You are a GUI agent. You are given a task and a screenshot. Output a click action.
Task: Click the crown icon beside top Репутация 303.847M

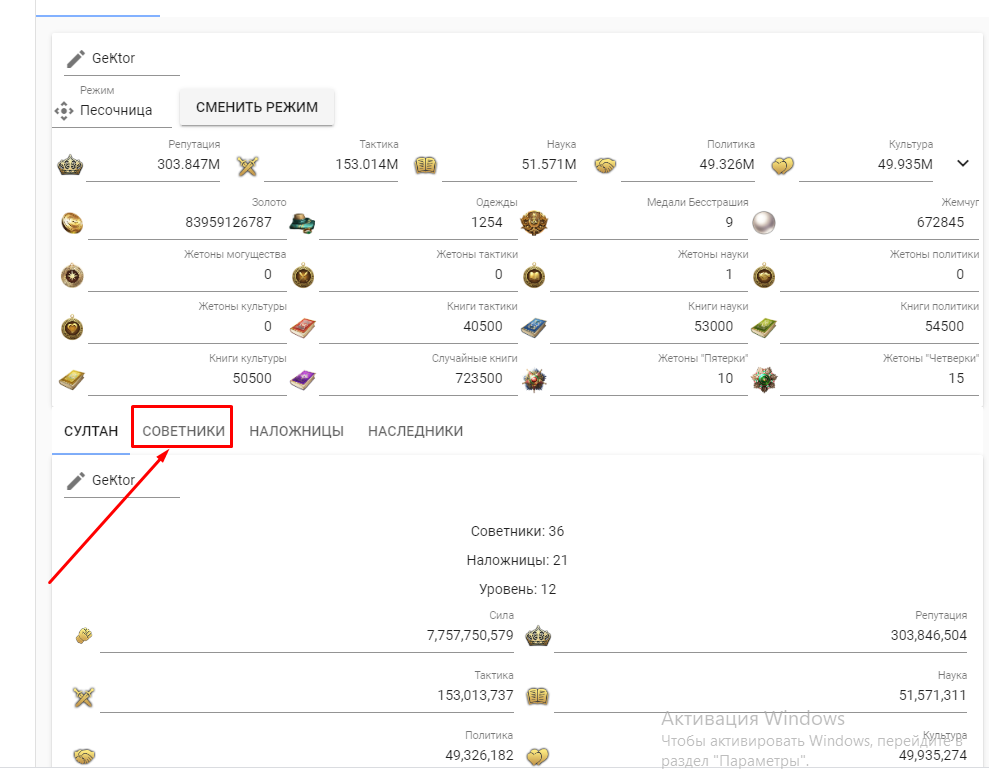tap(70, 165)
